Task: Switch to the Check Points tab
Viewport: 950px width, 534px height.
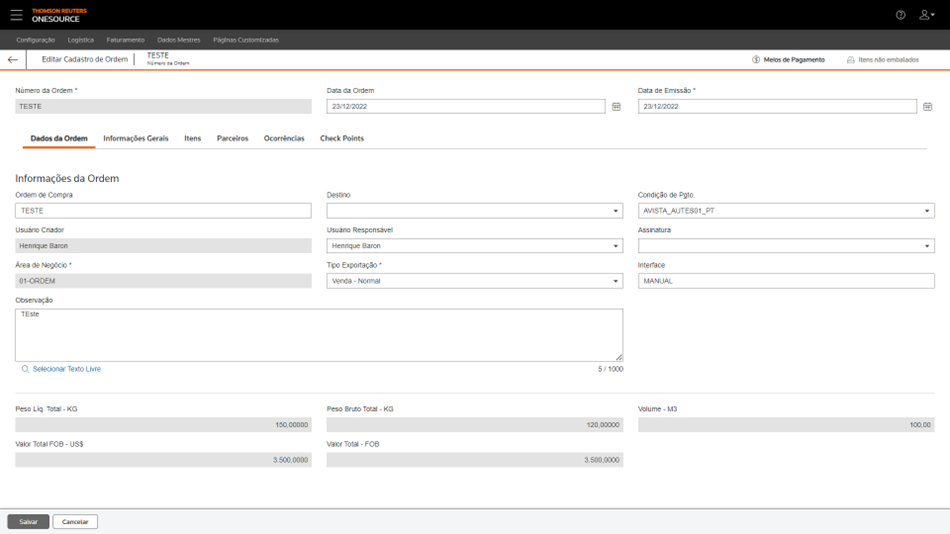Action: click(342, 139)
